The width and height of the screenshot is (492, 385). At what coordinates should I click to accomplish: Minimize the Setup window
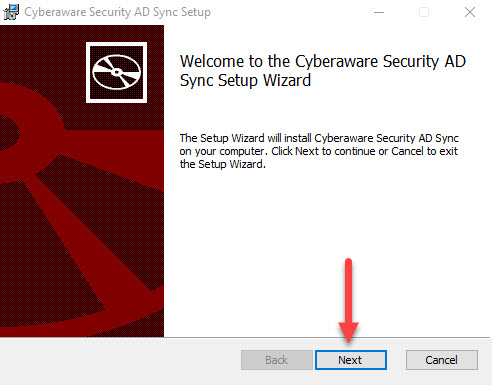pos(379,12)
